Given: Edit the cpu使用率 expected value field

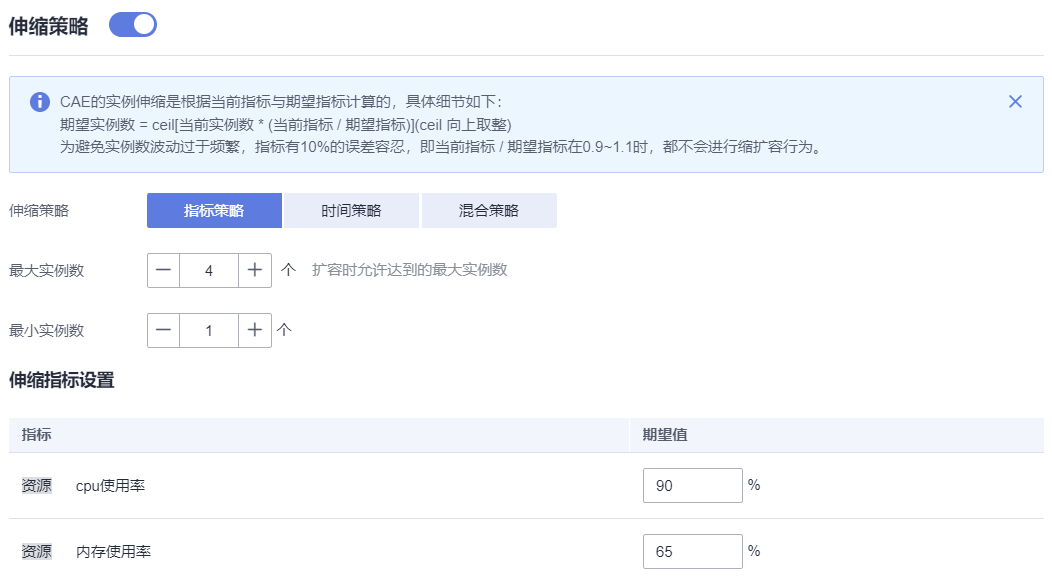Looking at the screenshot, I should (x=692, y=485).
